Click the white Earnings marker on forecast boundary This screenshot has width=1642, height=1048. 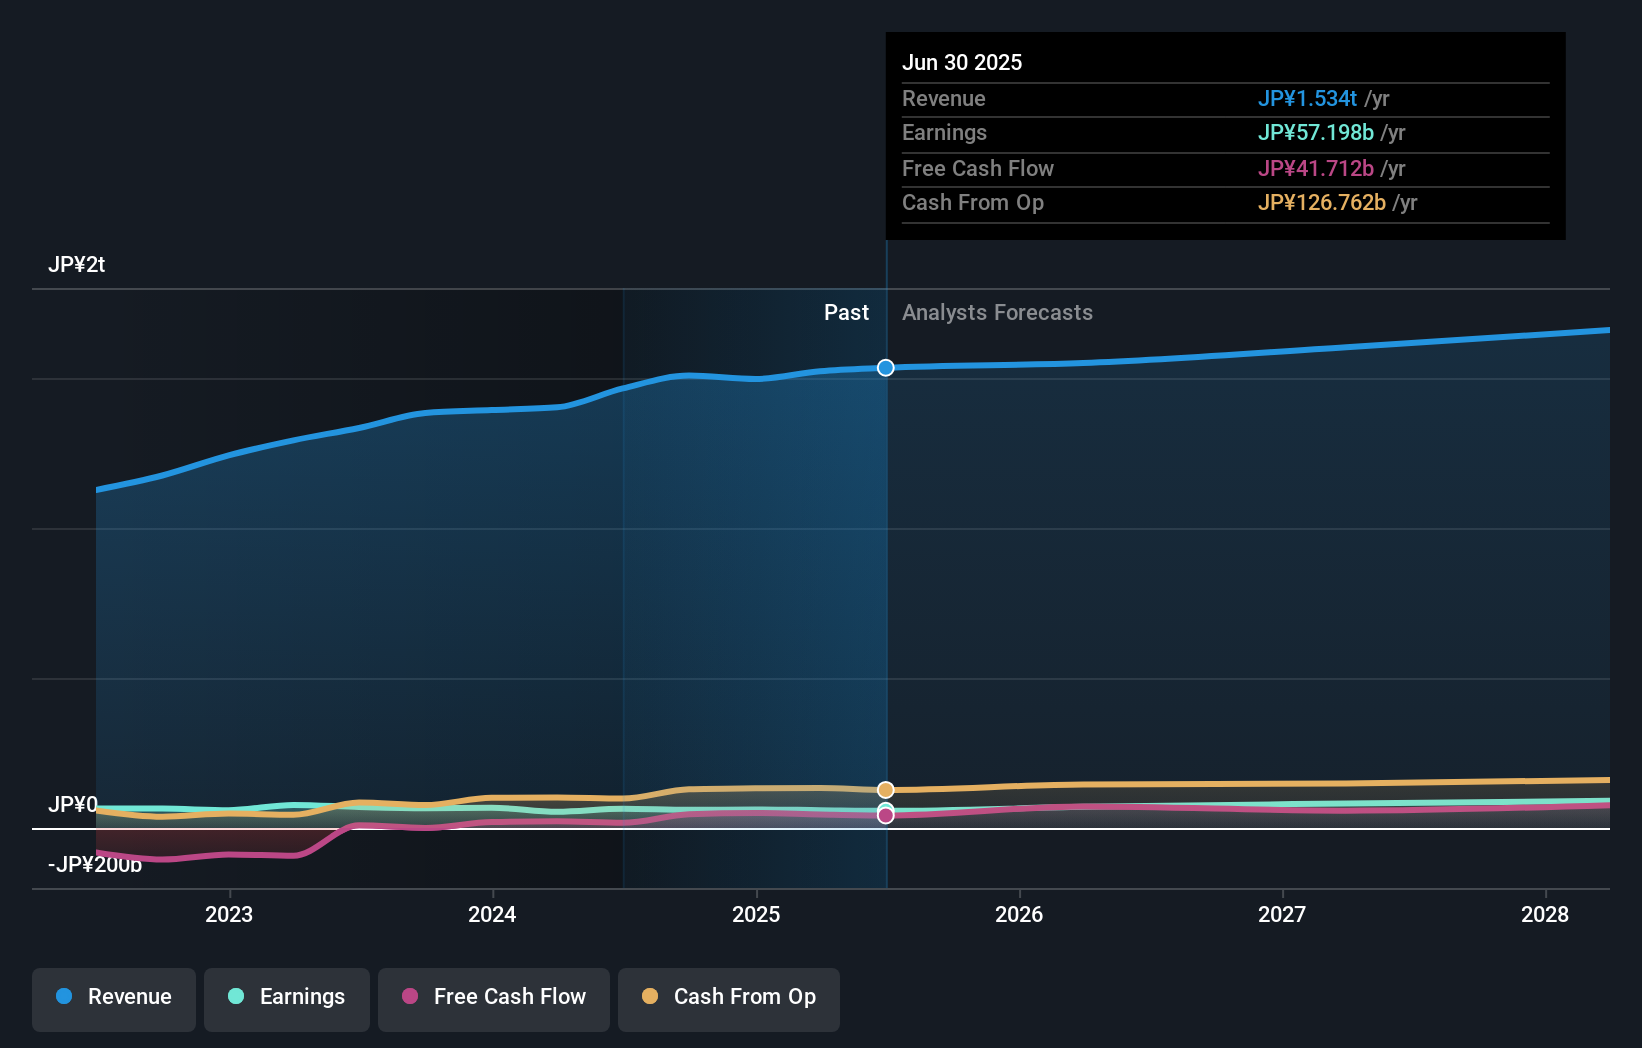885,805
